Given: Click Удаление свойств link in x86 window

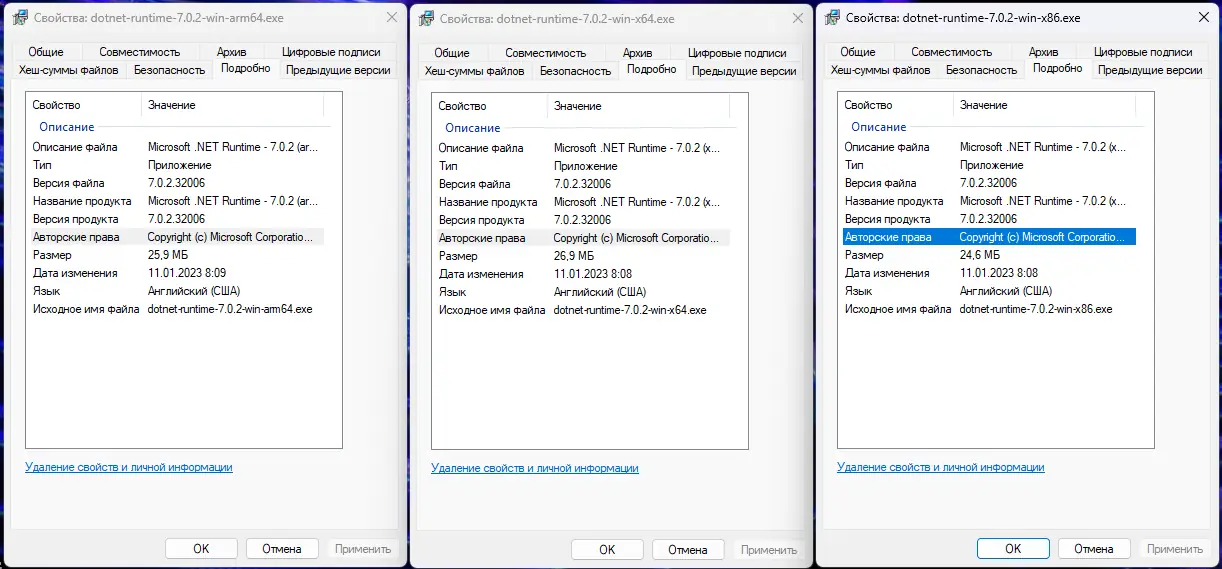Looking at the screenshot, I should [x=940, y=467].
